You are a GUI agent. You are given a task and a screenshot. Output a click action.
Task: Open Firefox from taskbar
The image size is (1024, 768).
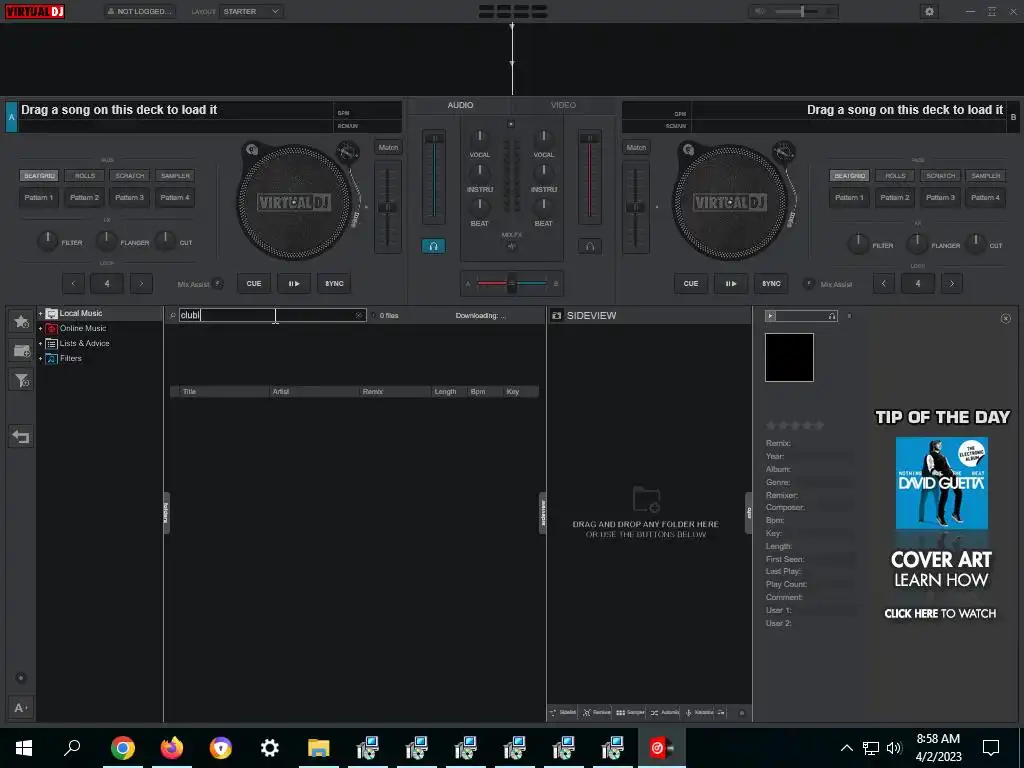(172, 748)
